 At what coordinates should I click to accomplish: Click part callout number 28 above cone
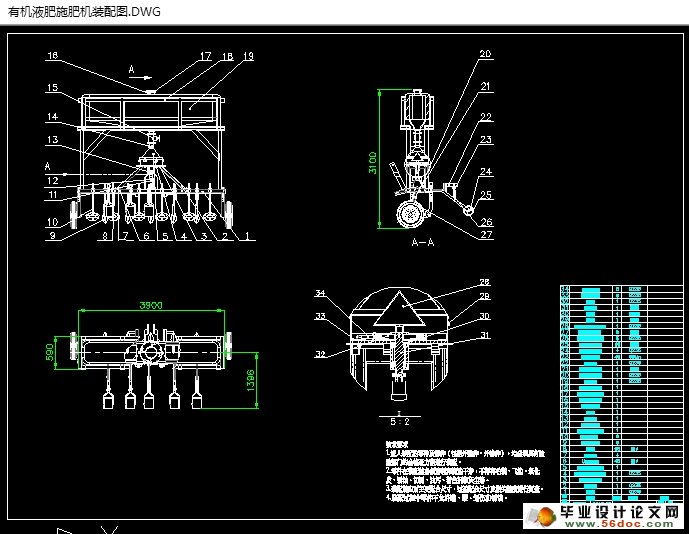coord(484,283)
